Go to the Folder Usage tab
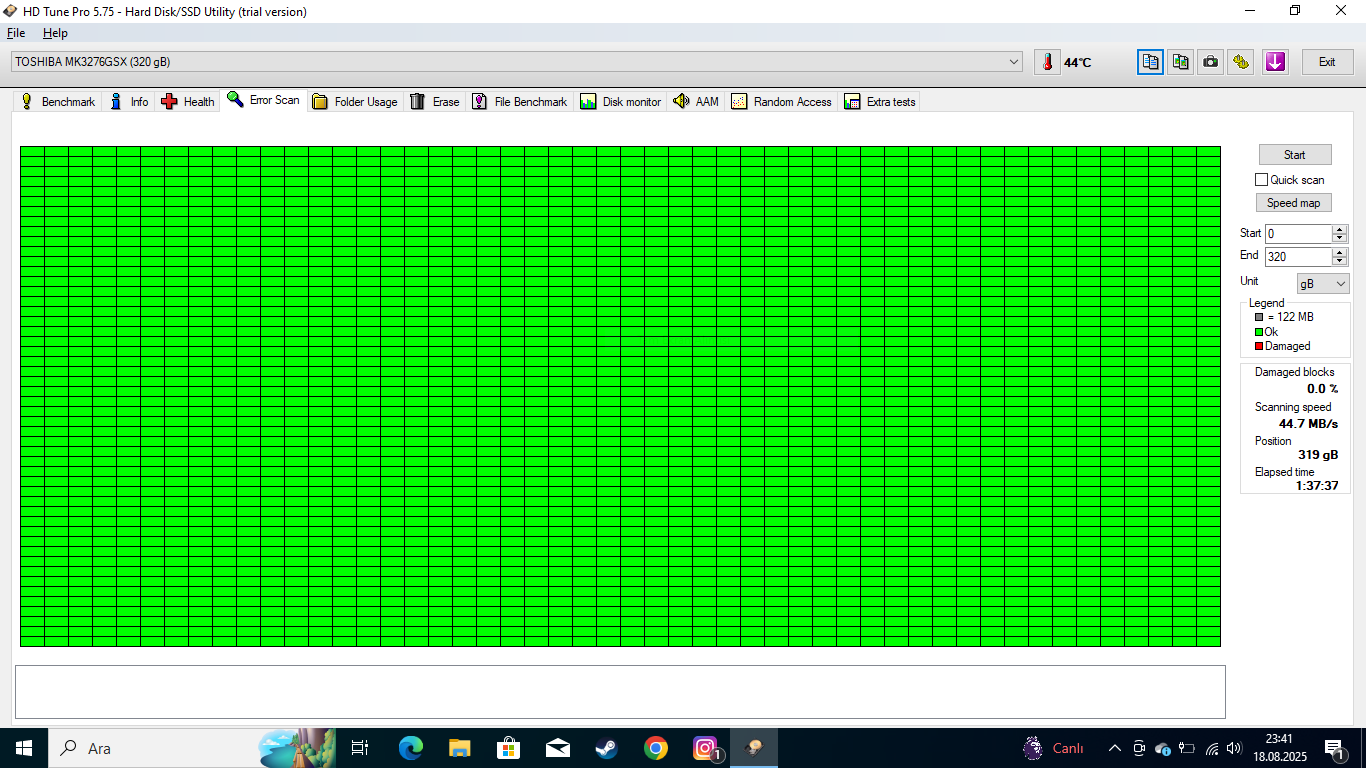 355,102
